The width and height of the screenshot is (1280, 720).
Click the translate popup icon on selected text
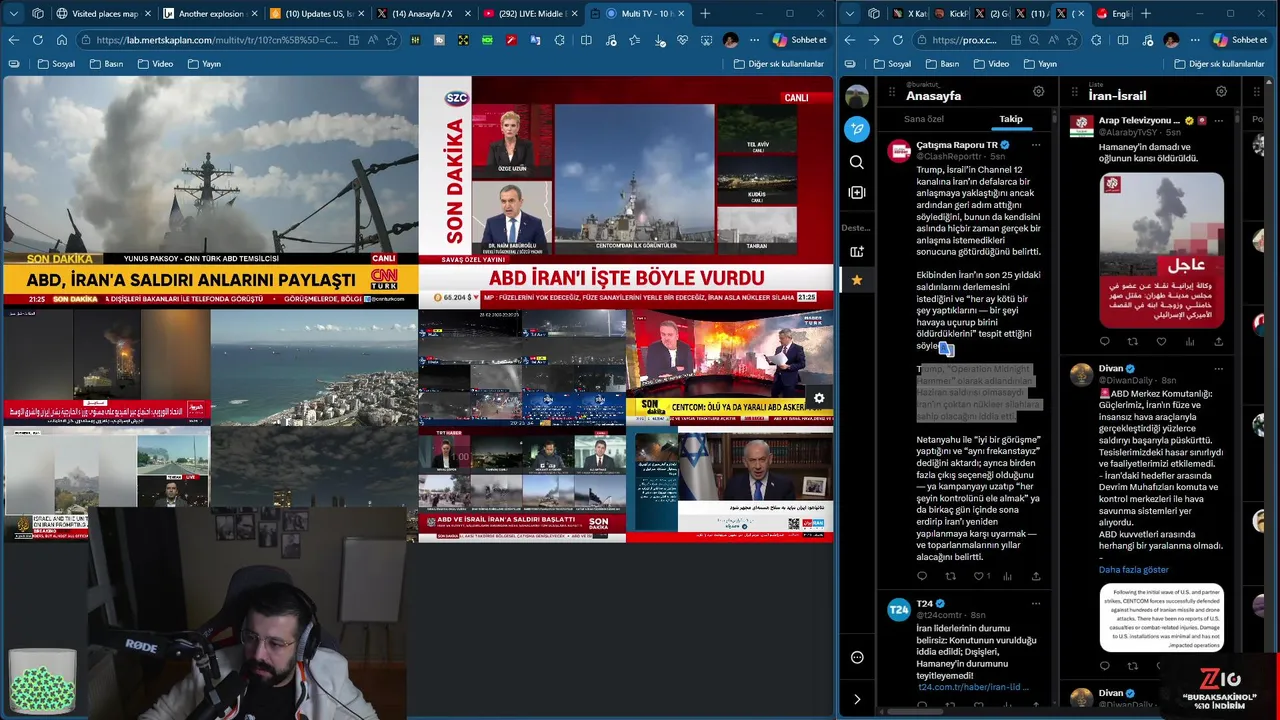click(946, 349)
